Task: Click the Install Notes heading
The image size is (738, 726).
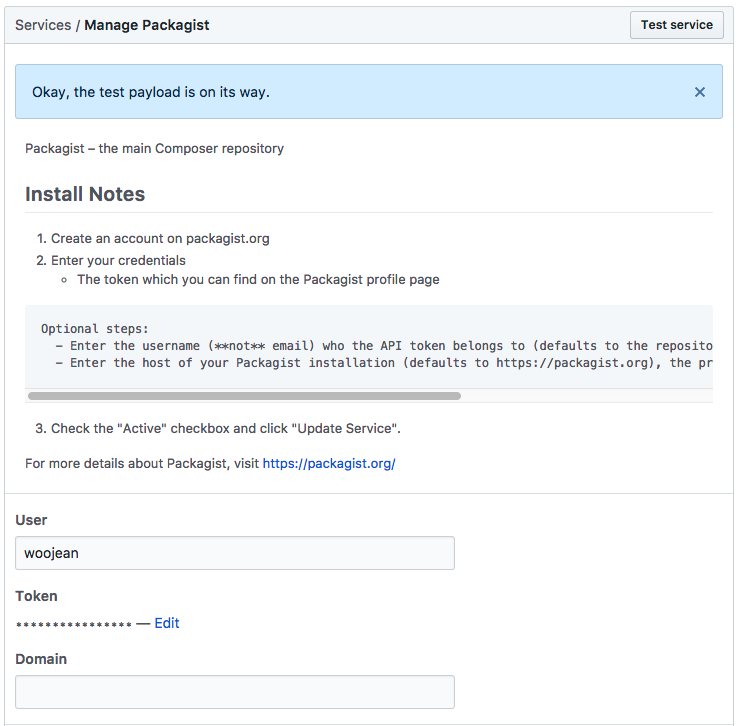Action: 85,194
